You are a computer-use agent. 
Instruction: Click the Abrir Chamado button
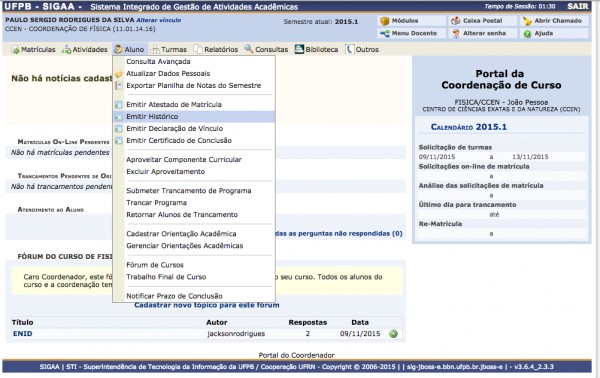tap(554, 21)
